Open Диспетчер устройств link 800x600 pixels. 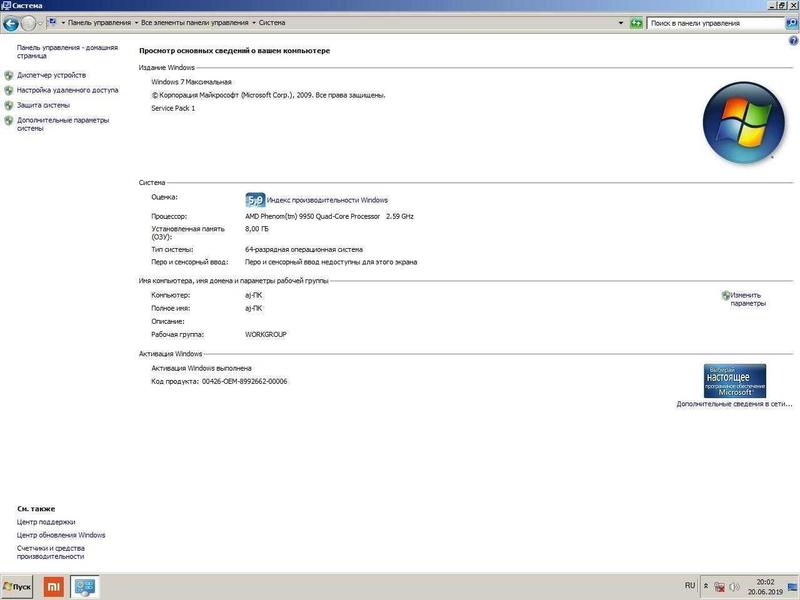click(x=52, y=76)
